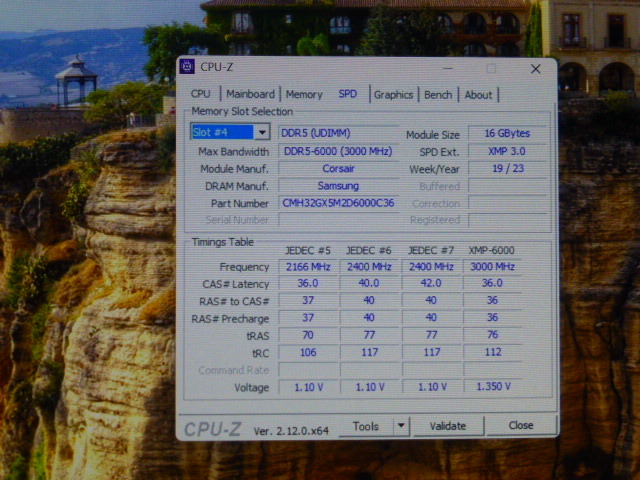The width and height of the screenshot is (640, 480).
Task: Click the Close button at bottom
Action: coord(521,425)
